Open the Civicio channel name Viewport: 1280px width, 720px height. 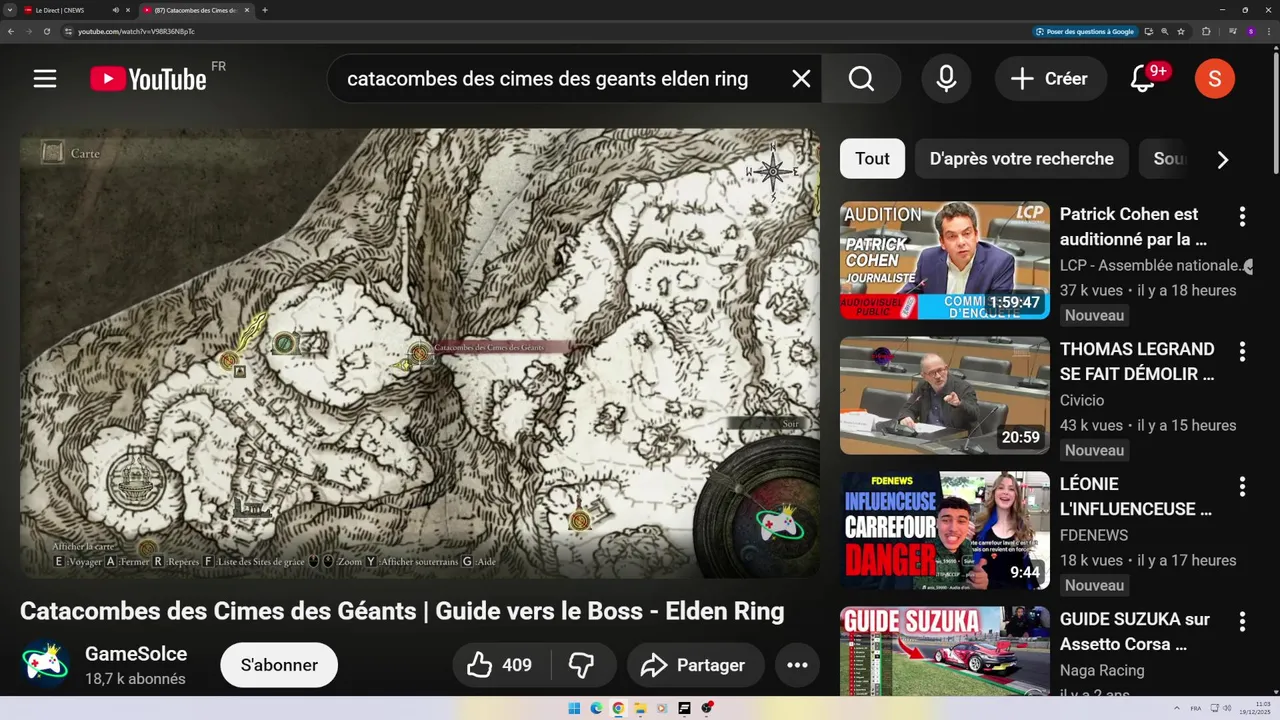1082,401
